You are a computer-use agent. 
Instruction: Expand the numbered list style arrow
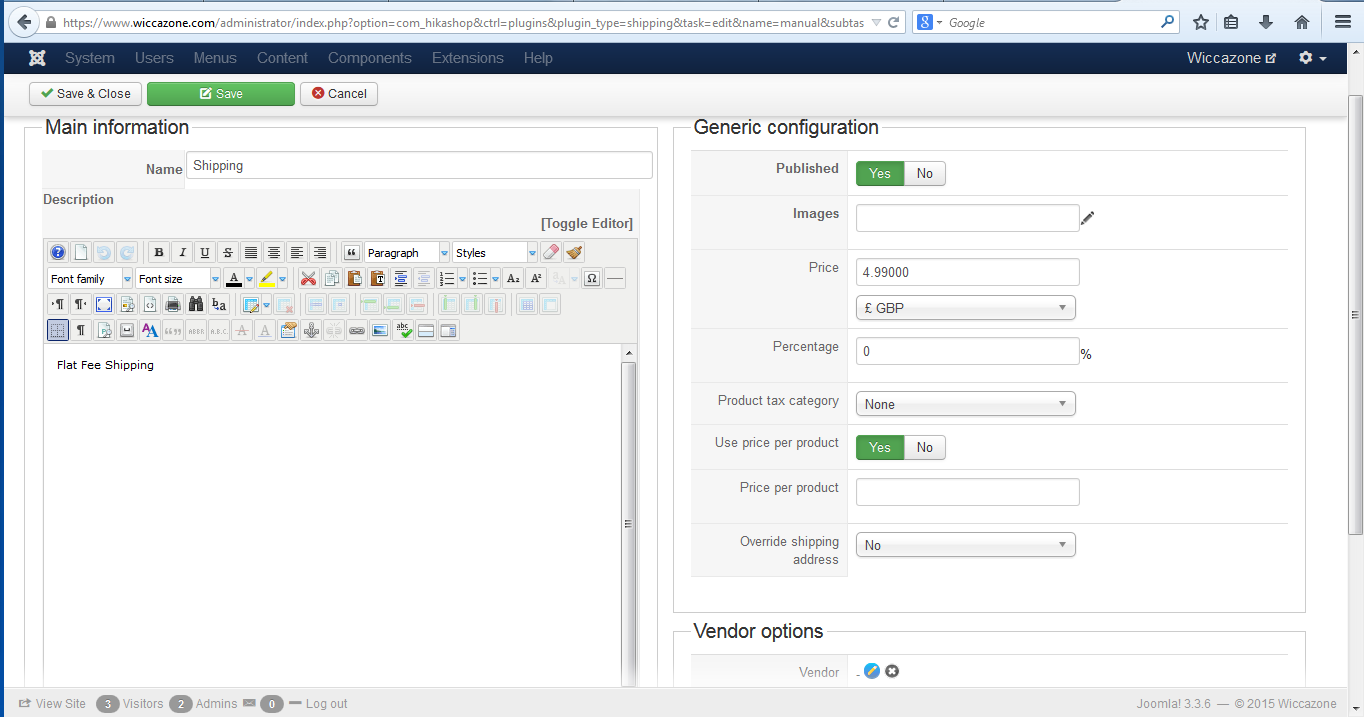point(463,279)
